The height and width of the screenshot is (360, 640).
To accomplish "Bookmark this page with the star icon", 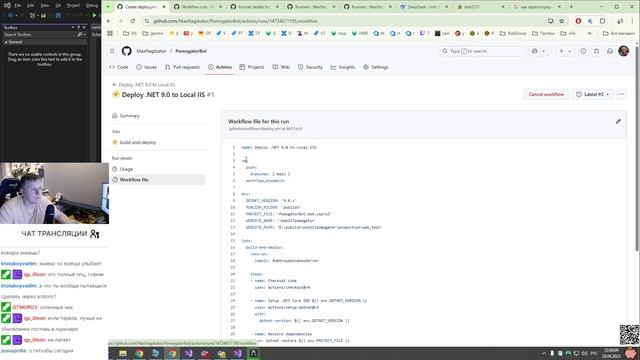I will click(x=562, y=21).
